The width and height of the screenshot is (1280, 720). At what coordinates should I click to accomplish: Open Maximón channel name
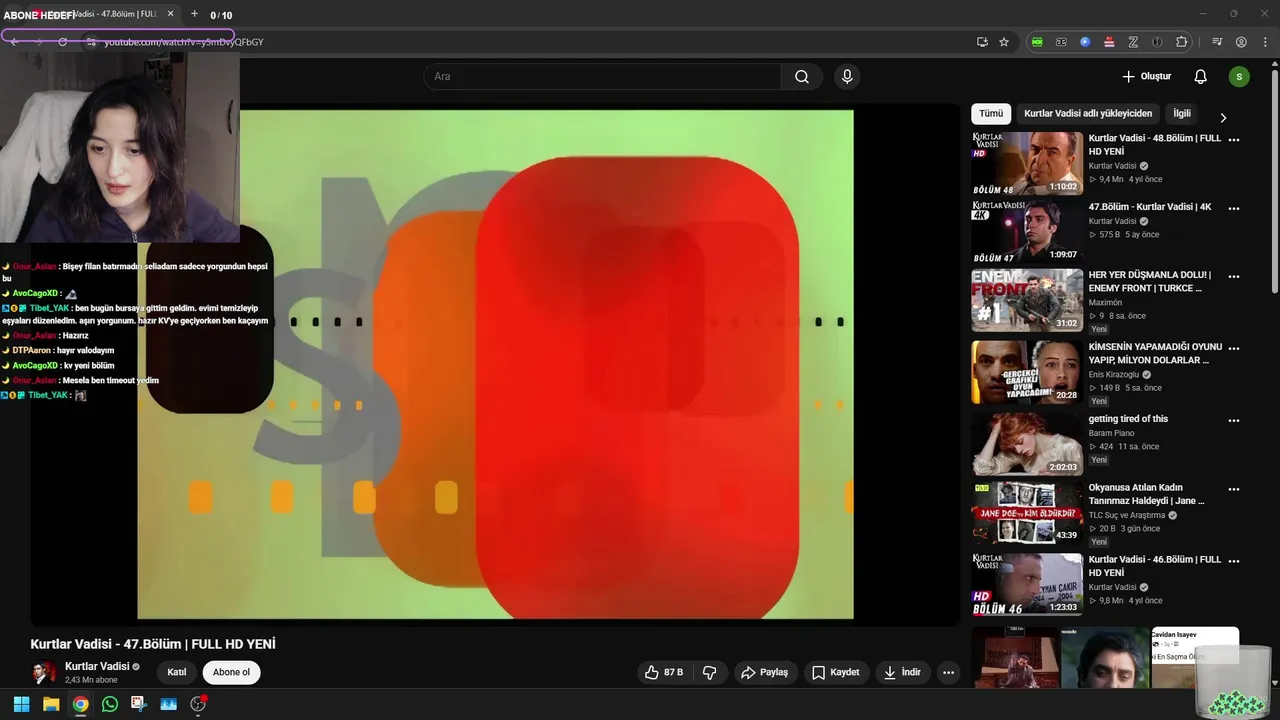tap(1106, 303)
